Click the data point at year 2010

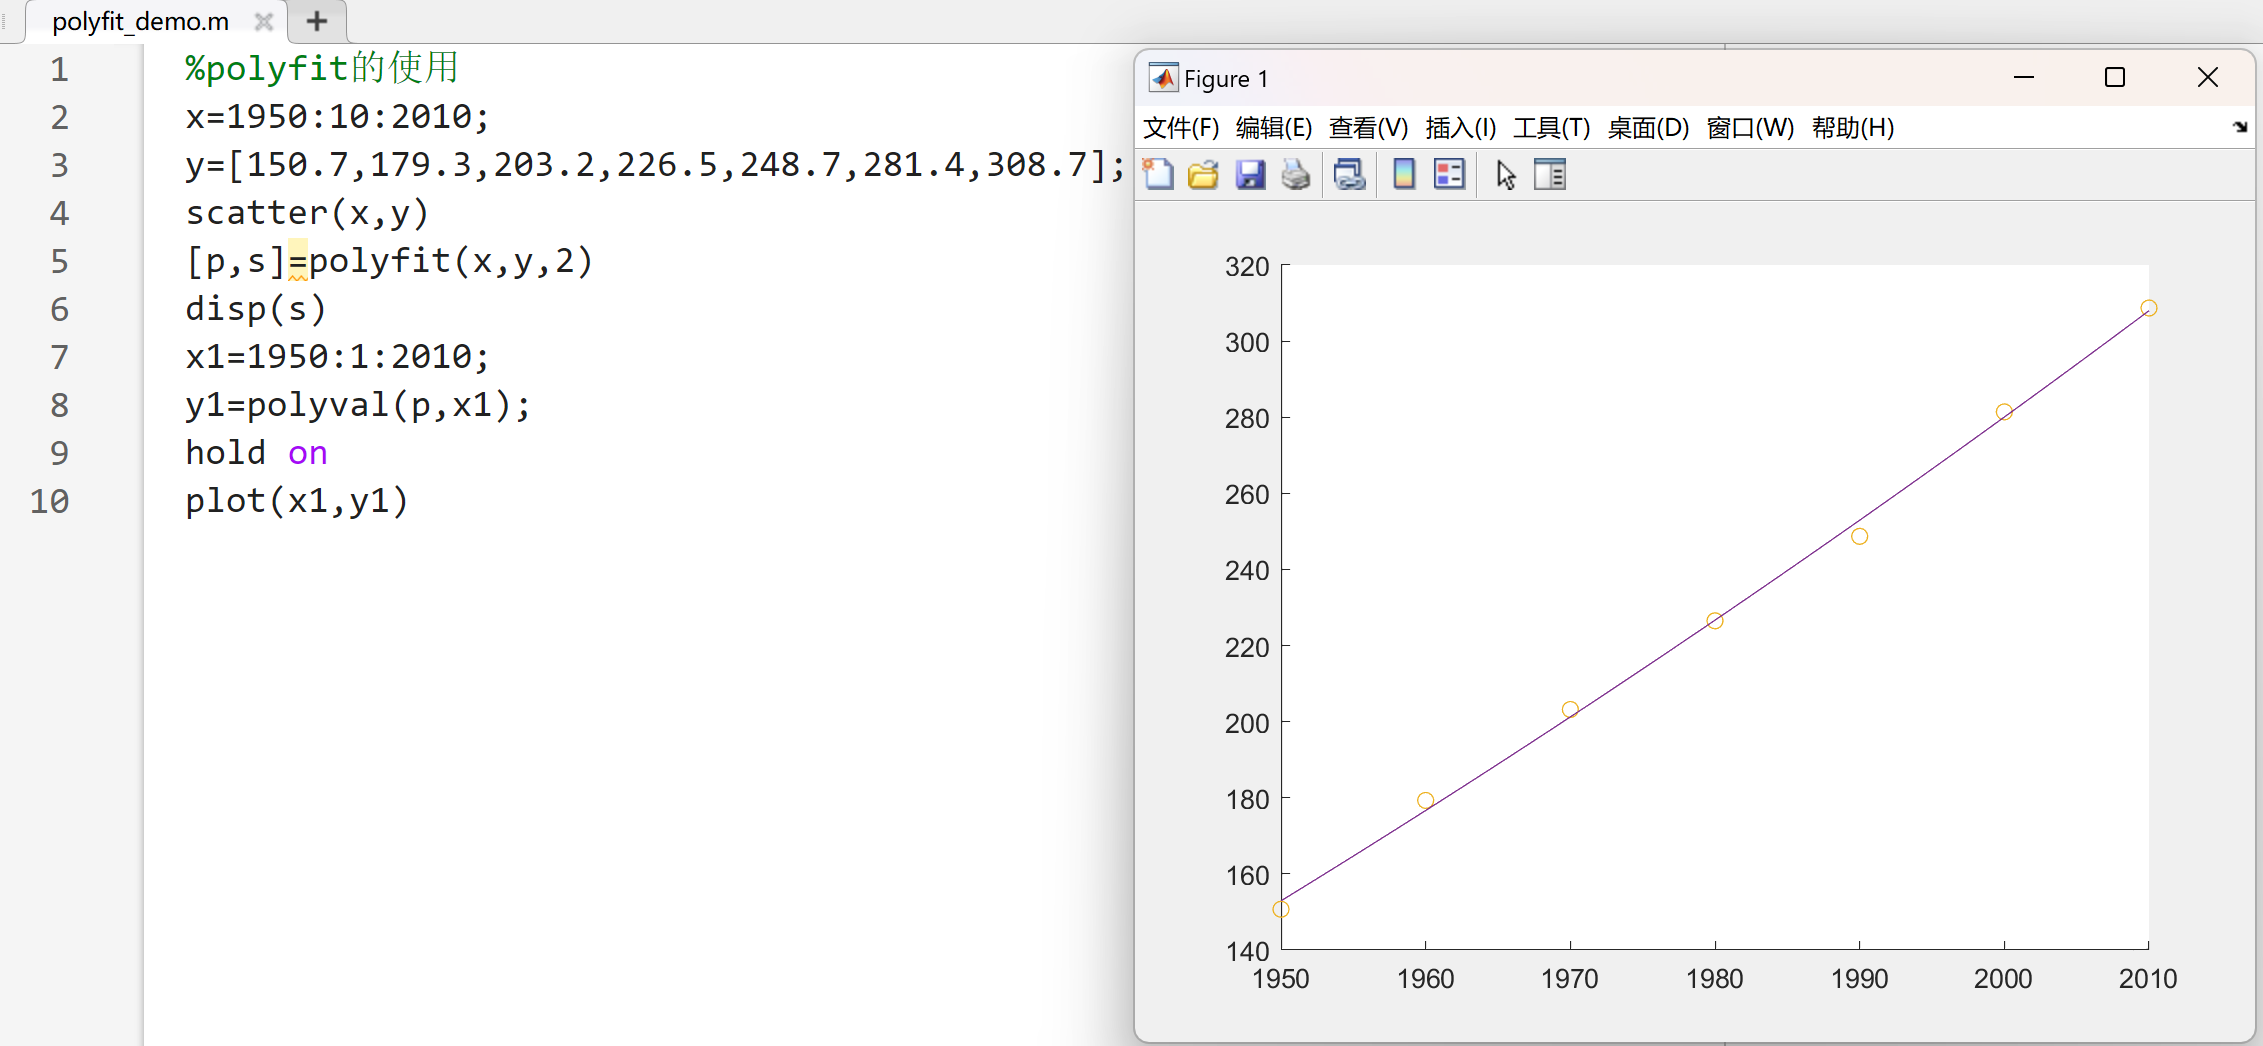tap(2148, 308)
